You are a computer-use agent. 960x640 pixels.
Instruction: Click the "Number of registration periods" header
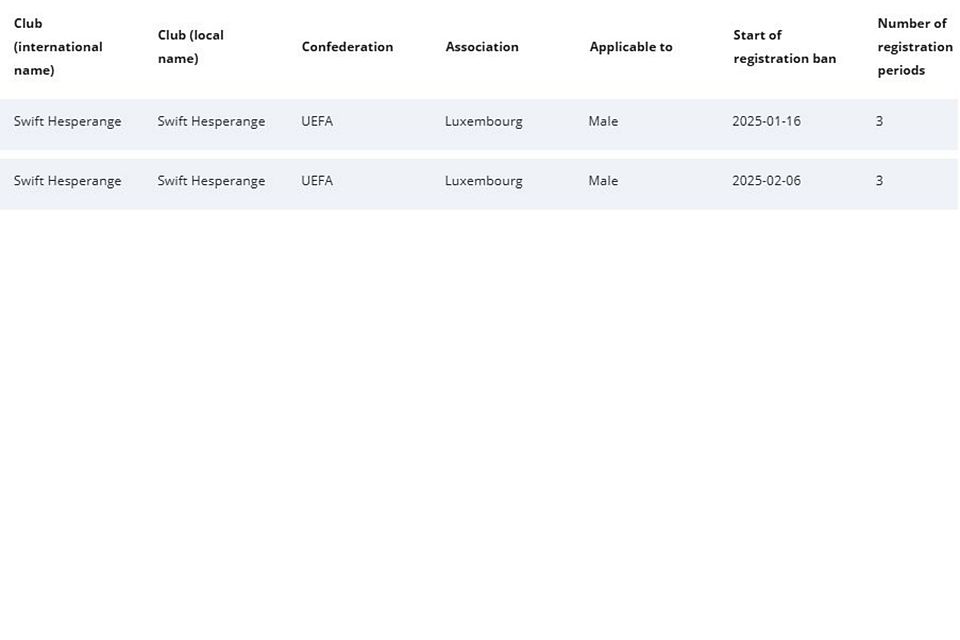[x=915, y=47]
